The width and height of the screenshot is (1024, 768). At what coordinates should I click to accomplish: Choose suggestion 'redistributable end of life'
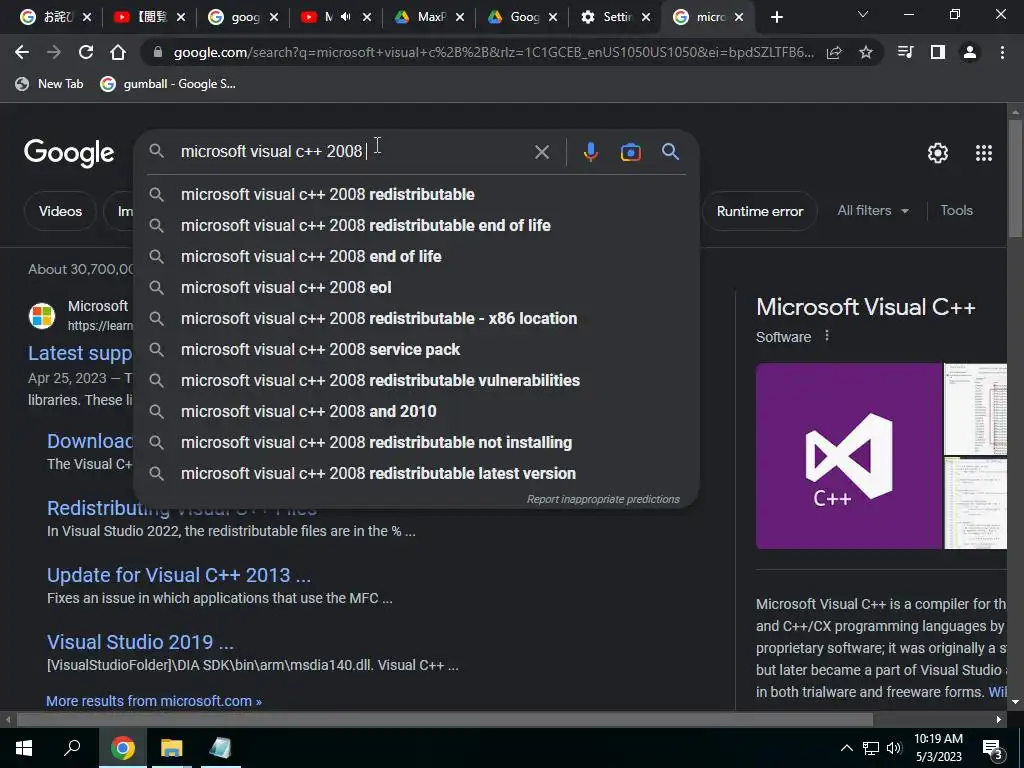click(417, 225)
